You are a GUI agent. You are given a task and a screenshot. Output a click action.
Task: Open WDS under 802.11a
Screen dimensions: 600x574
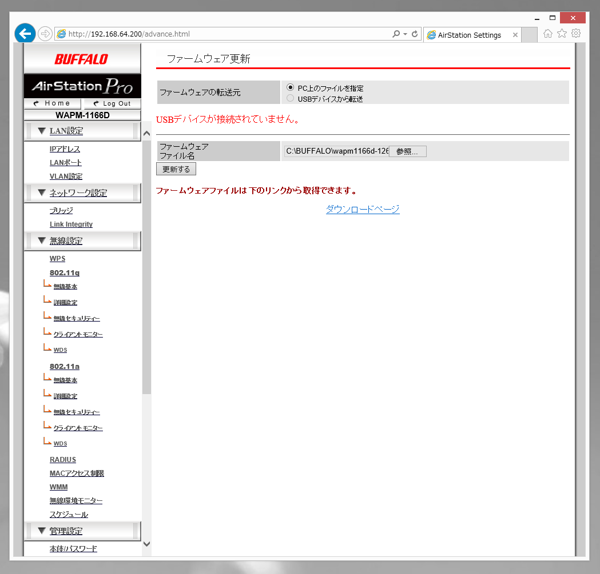60,444
